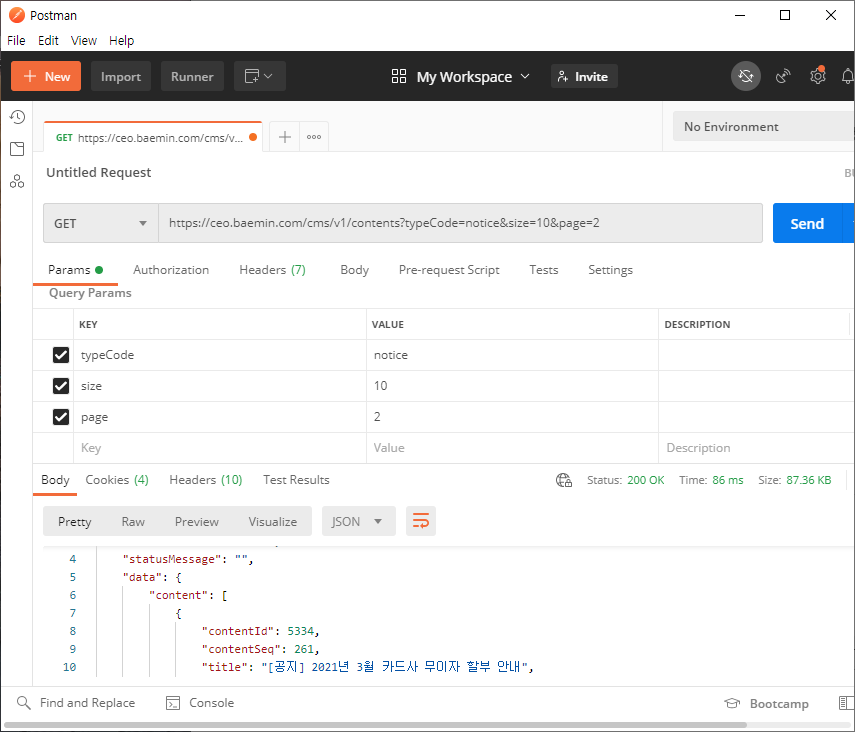Click the empty Key parameter field

pos(220,448)
